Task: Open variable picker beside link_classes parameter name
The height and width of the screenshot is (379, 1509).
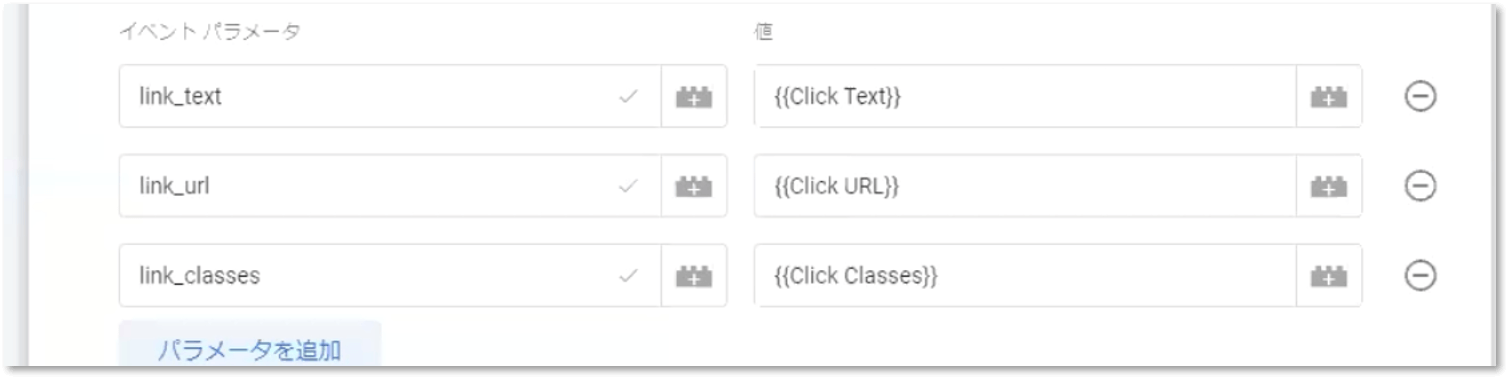Action: tap(694, 276)
